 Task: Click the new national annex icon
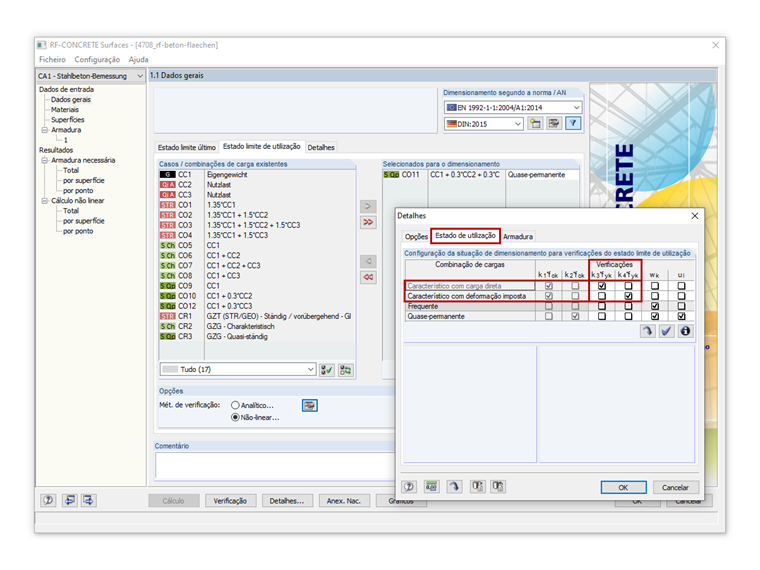point(535,124)
